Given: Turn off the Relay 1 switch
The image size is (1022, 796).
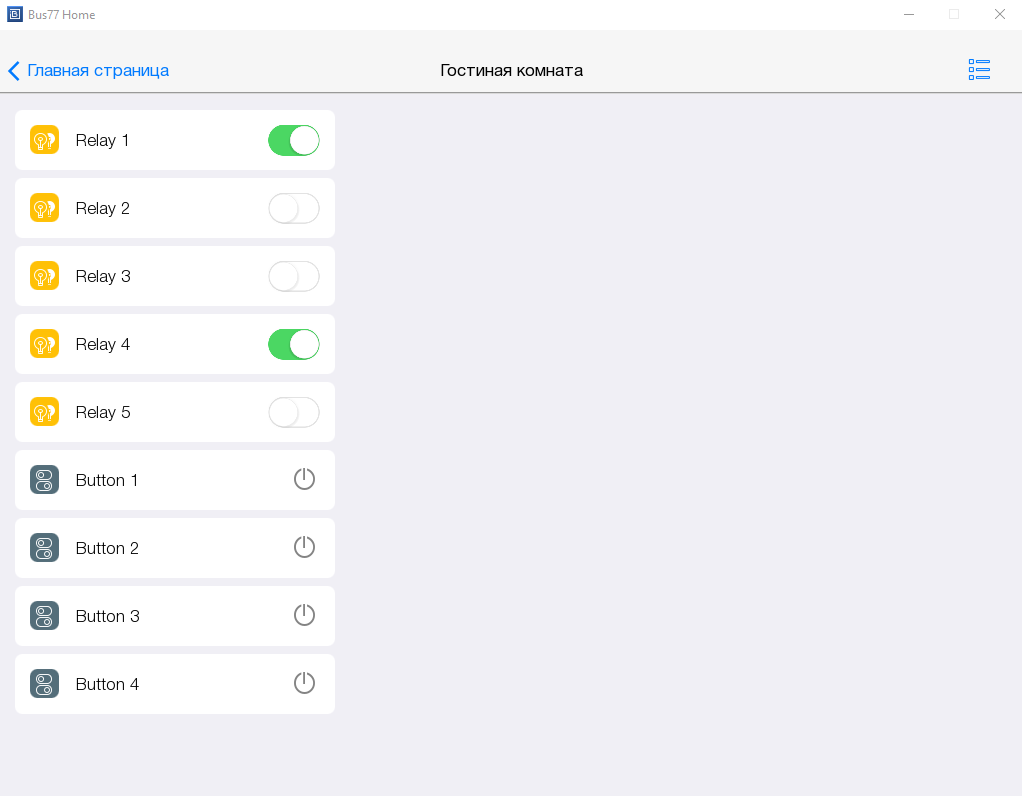Looking at the screenshot, I should pos(294,140).
